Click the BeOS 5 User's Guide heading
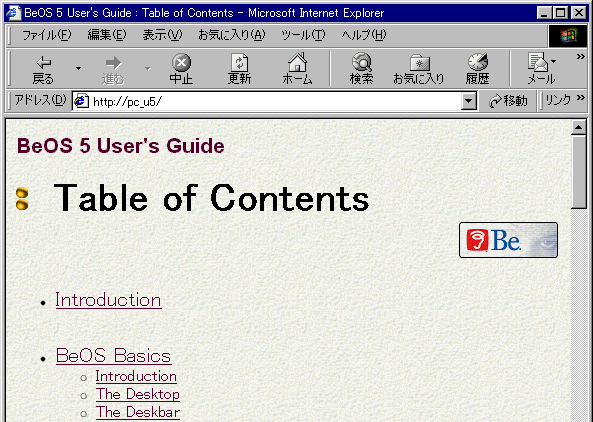 (121, 146)
